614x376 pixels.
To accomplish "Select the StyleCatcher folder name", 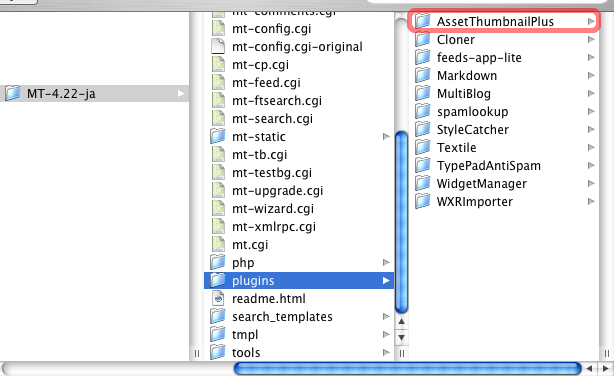I will (x=473, y=130).
